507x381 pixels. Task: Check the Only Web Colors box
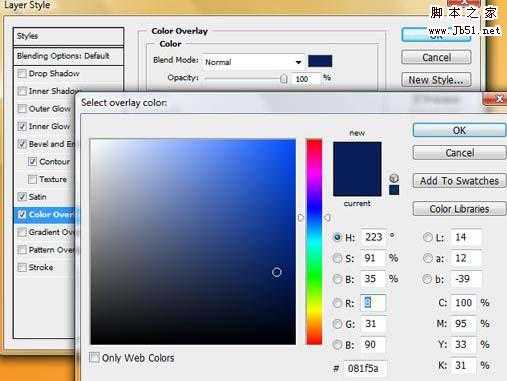pyautogui.click(x=94, y=358)
